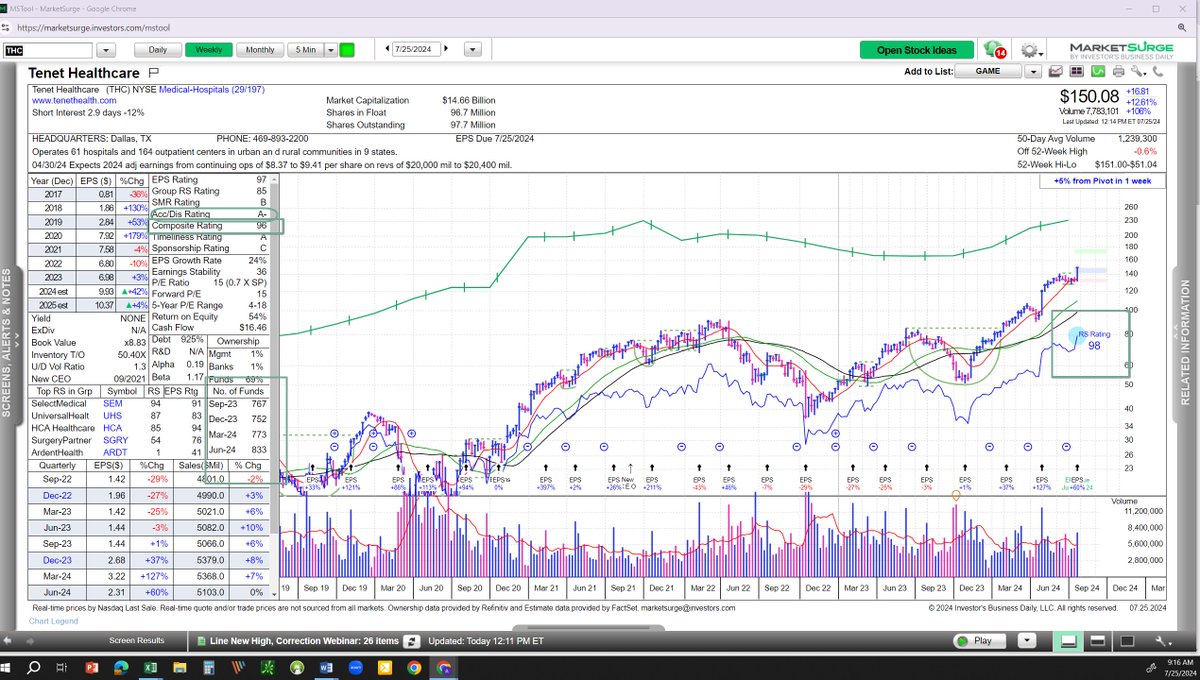Click the THC ticker symbol input field
The height and width of the screenshot is (680, 1200).
click(49, 49)
